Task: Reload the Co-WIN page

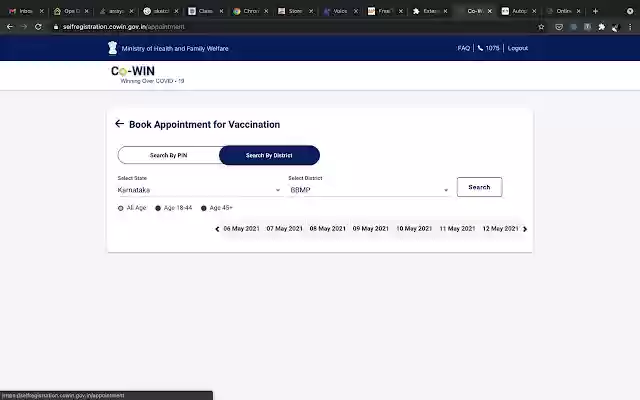Action: click(x=38, y=27)
